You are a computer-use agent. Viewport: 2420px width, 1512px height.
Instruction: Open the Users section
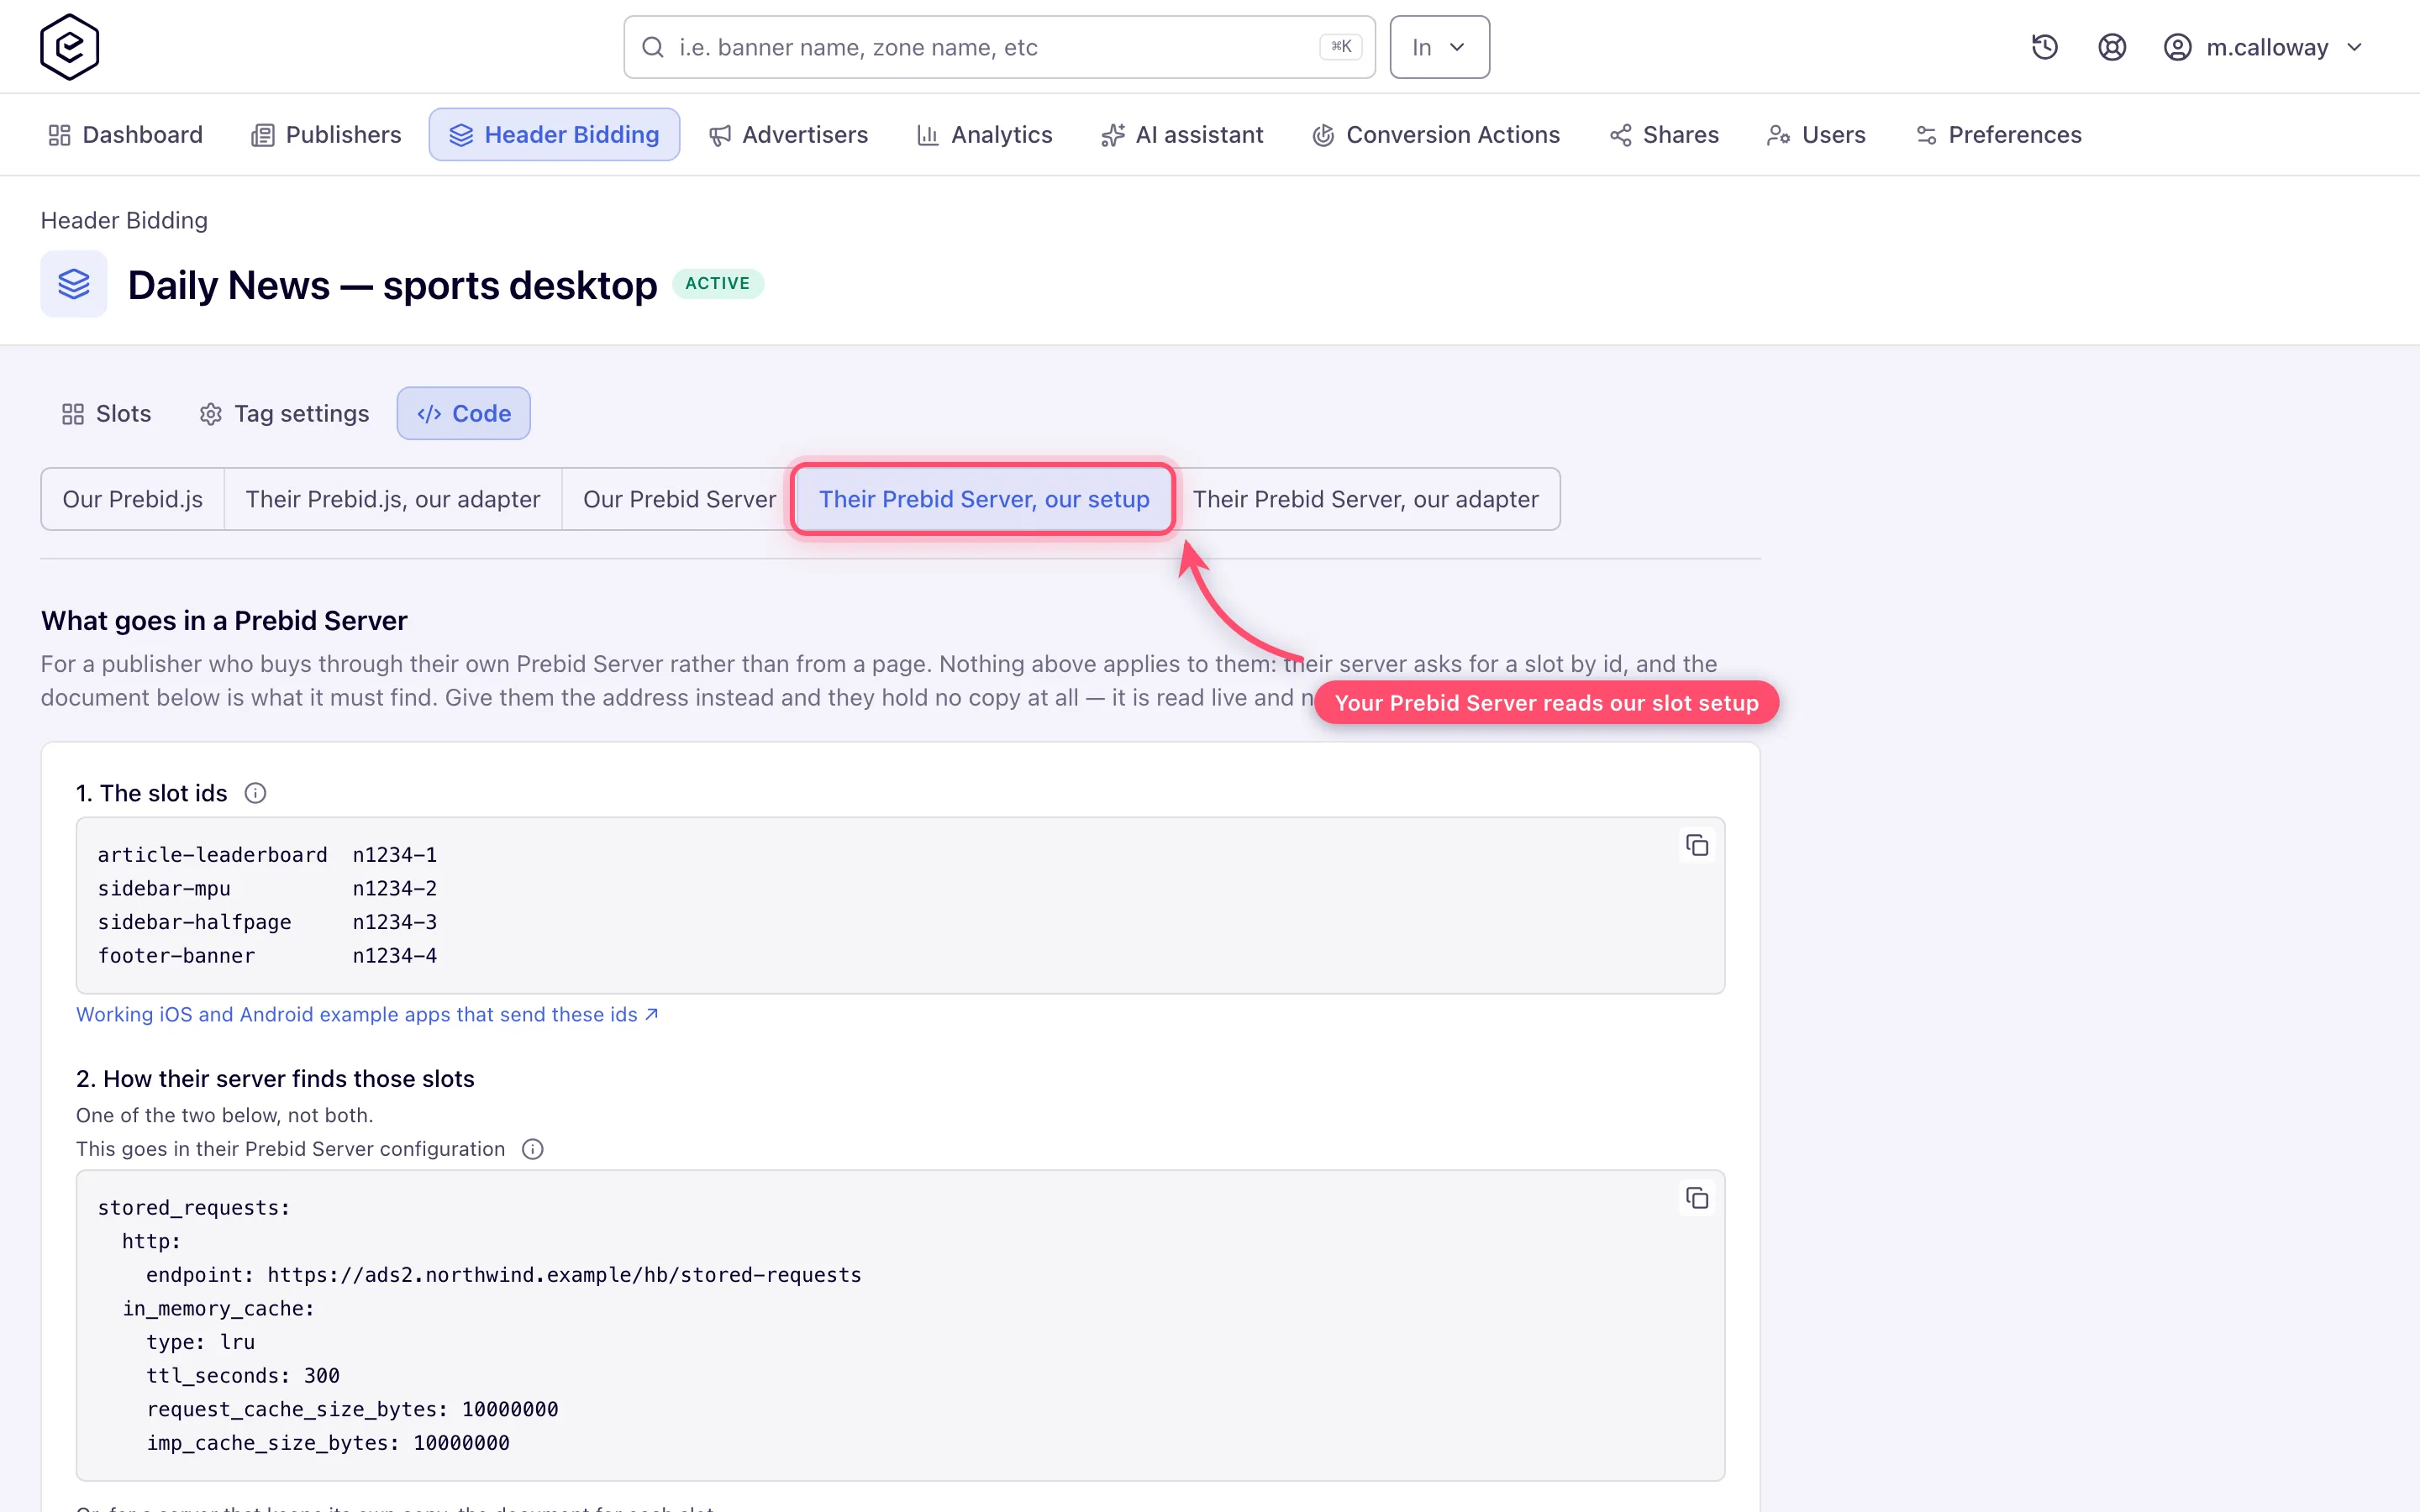pos(1816,135)
